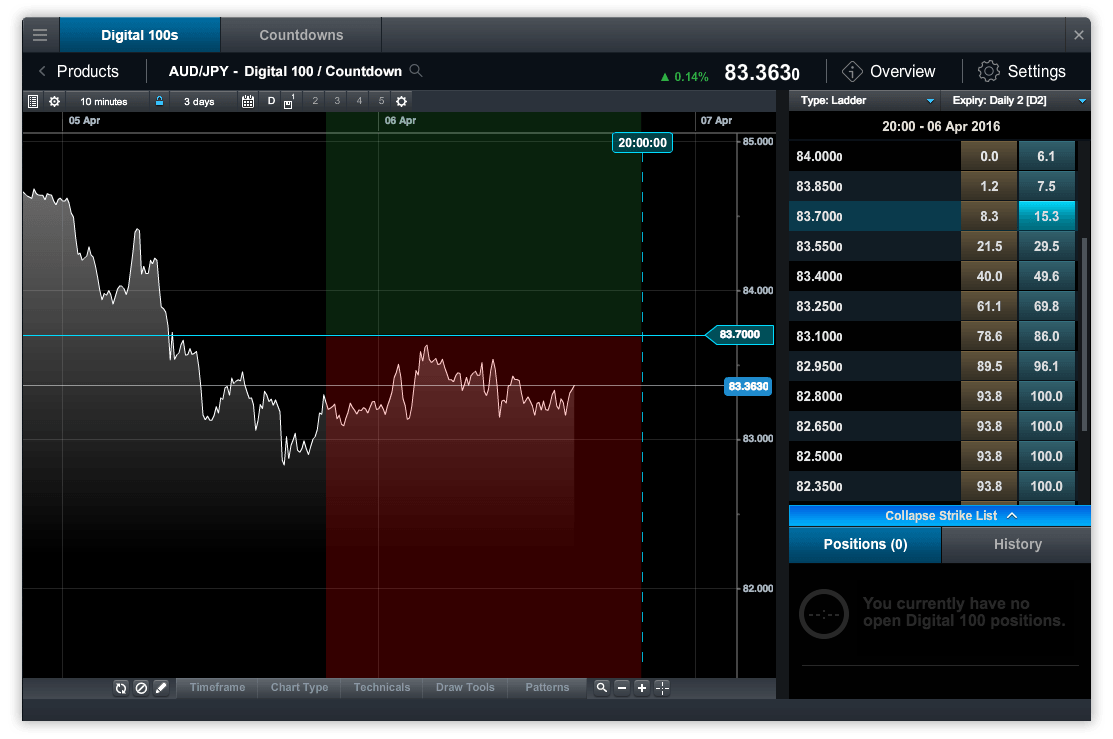The width and height of the screenshot is (1113, 739).
Task: Buy 83.1000 strike at 86.0
Action: pyautogui.click(x=1046, y=336)
